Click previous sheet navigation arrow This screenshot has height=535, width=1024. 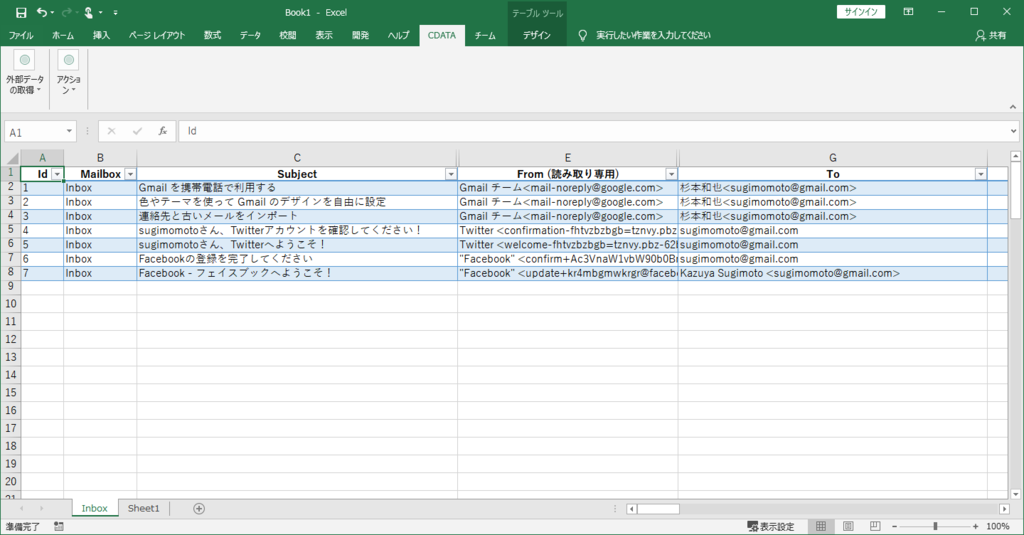pyautogui.click(x=22, y=508)
